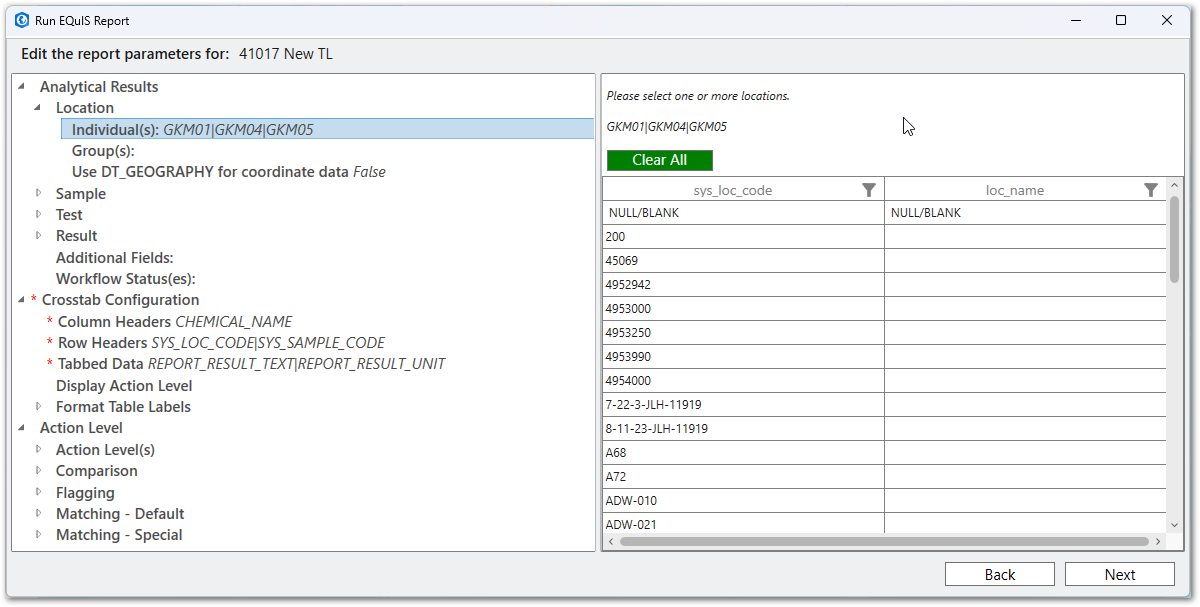Click the horizontal scrollbar of locations table

click(x=884, y=542)
